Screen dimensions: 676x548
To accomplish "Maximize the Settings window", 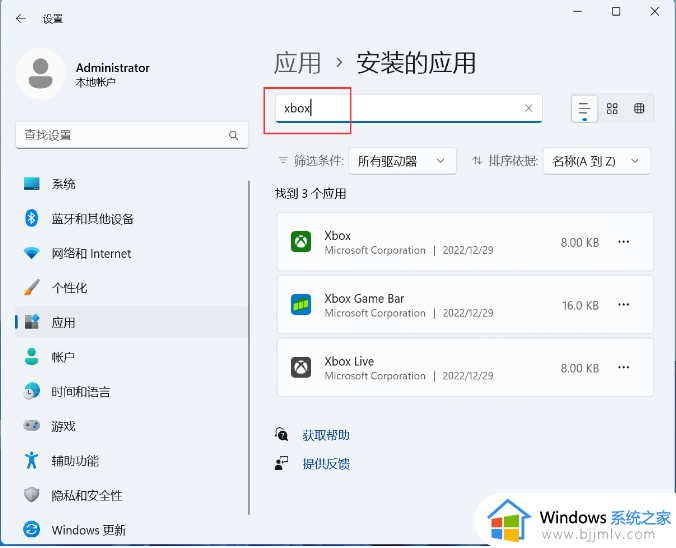I will [616, 12].
